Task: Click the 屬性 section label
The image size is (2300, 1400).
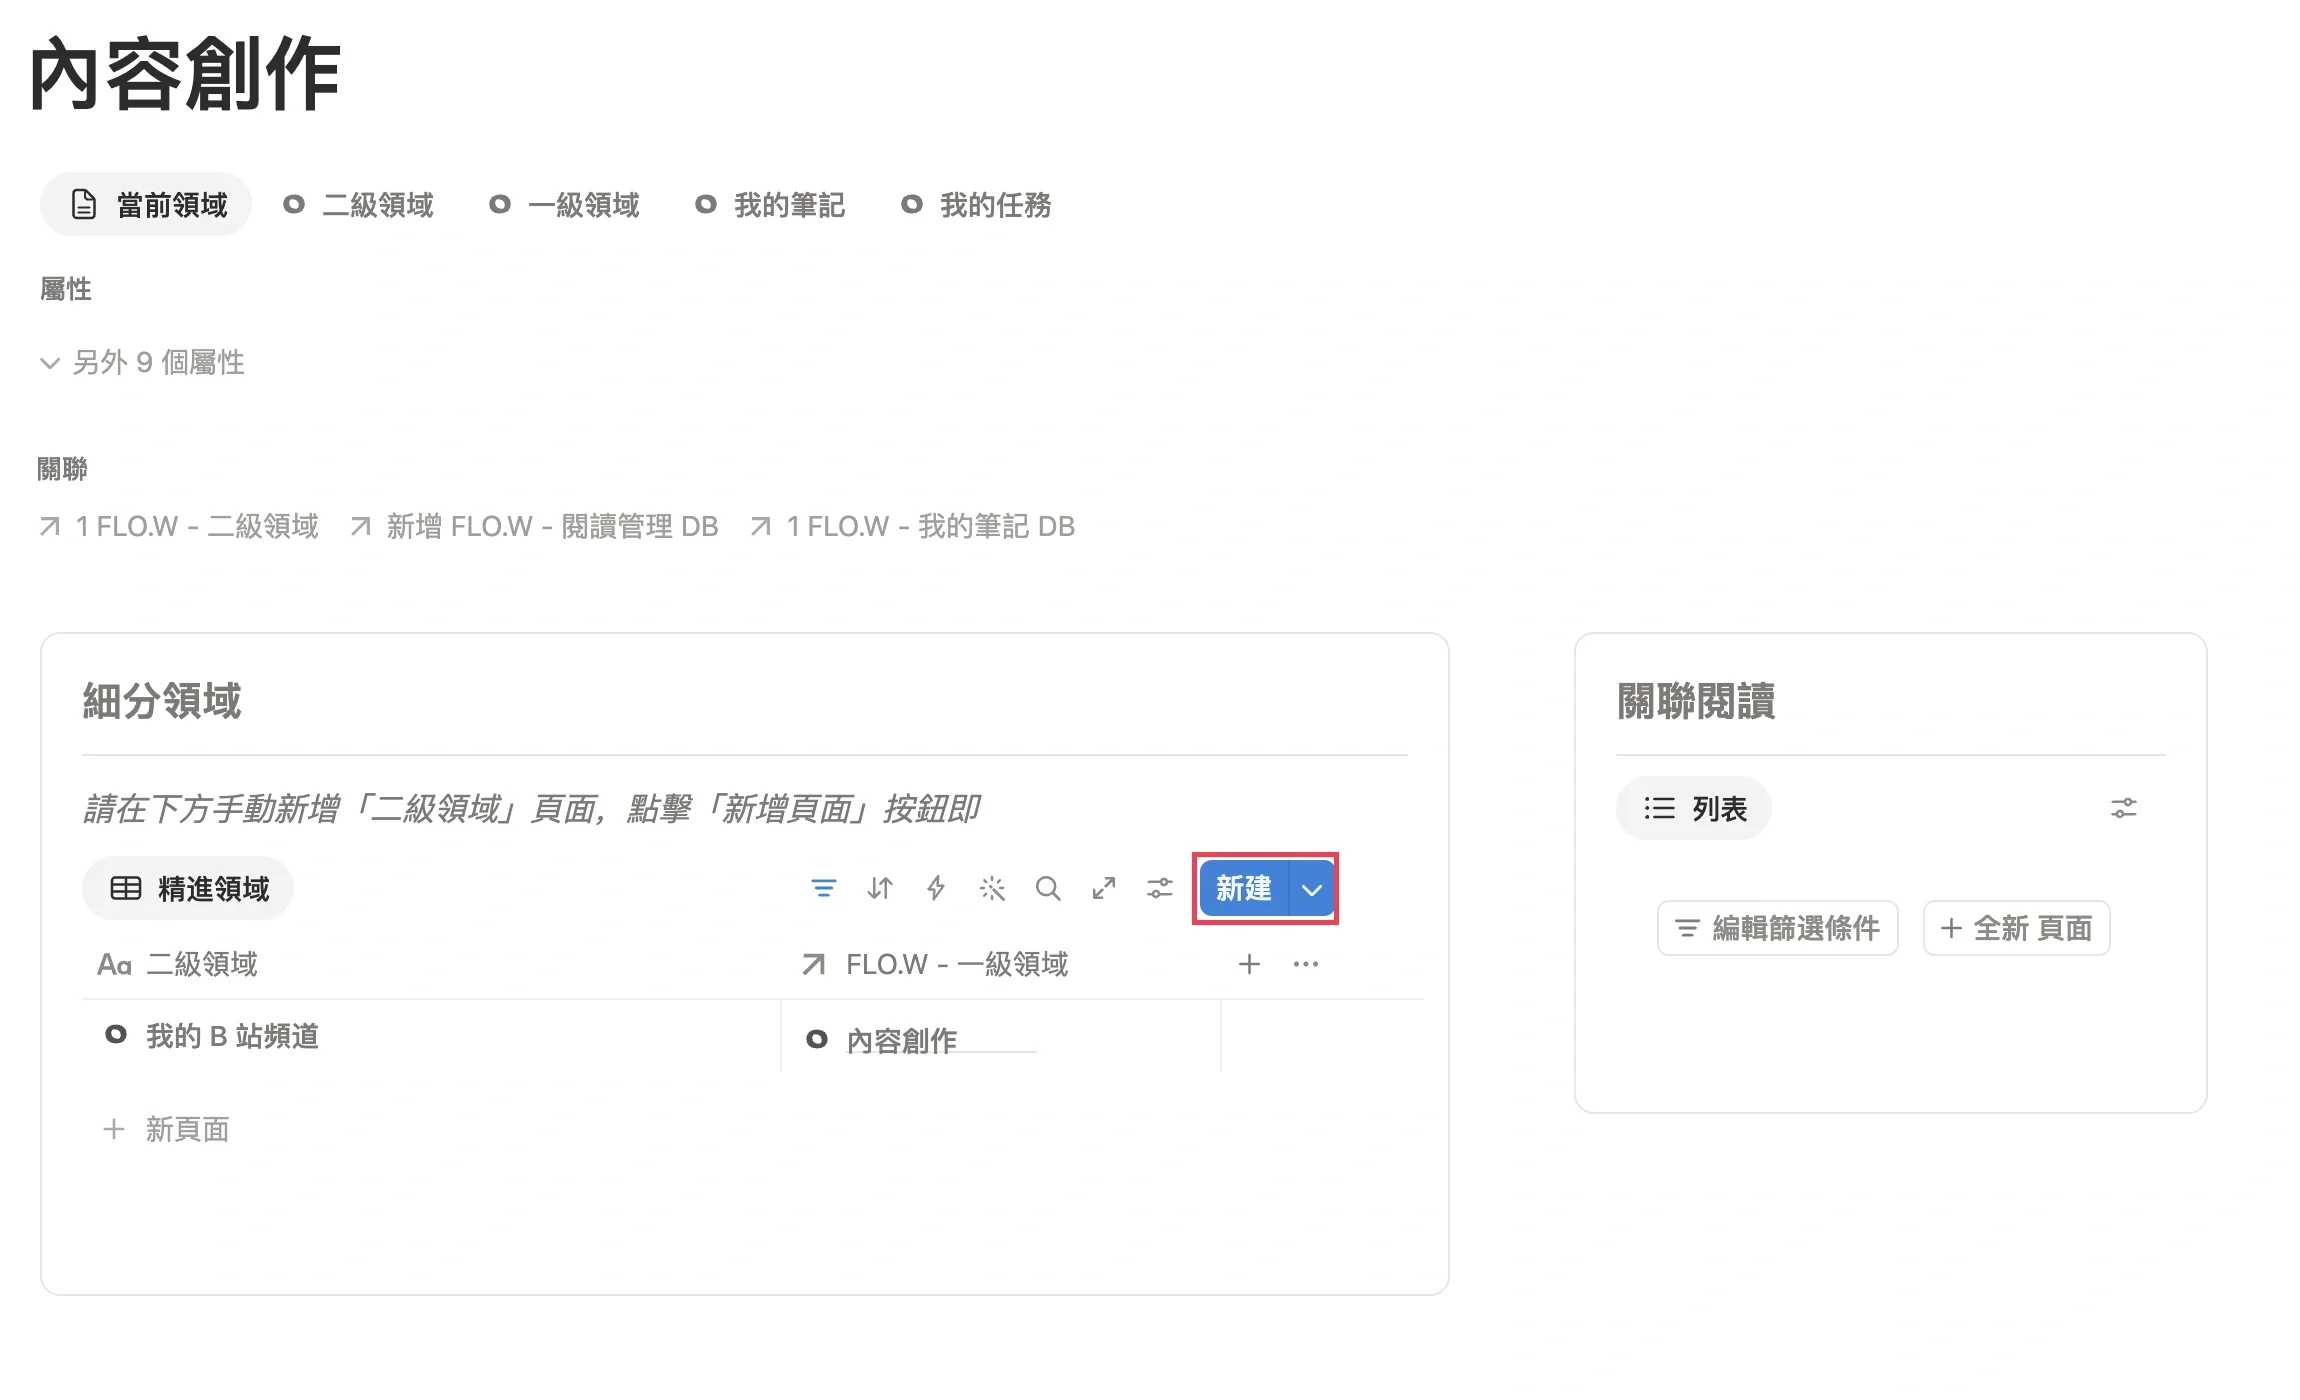Action: pos(66,289)
